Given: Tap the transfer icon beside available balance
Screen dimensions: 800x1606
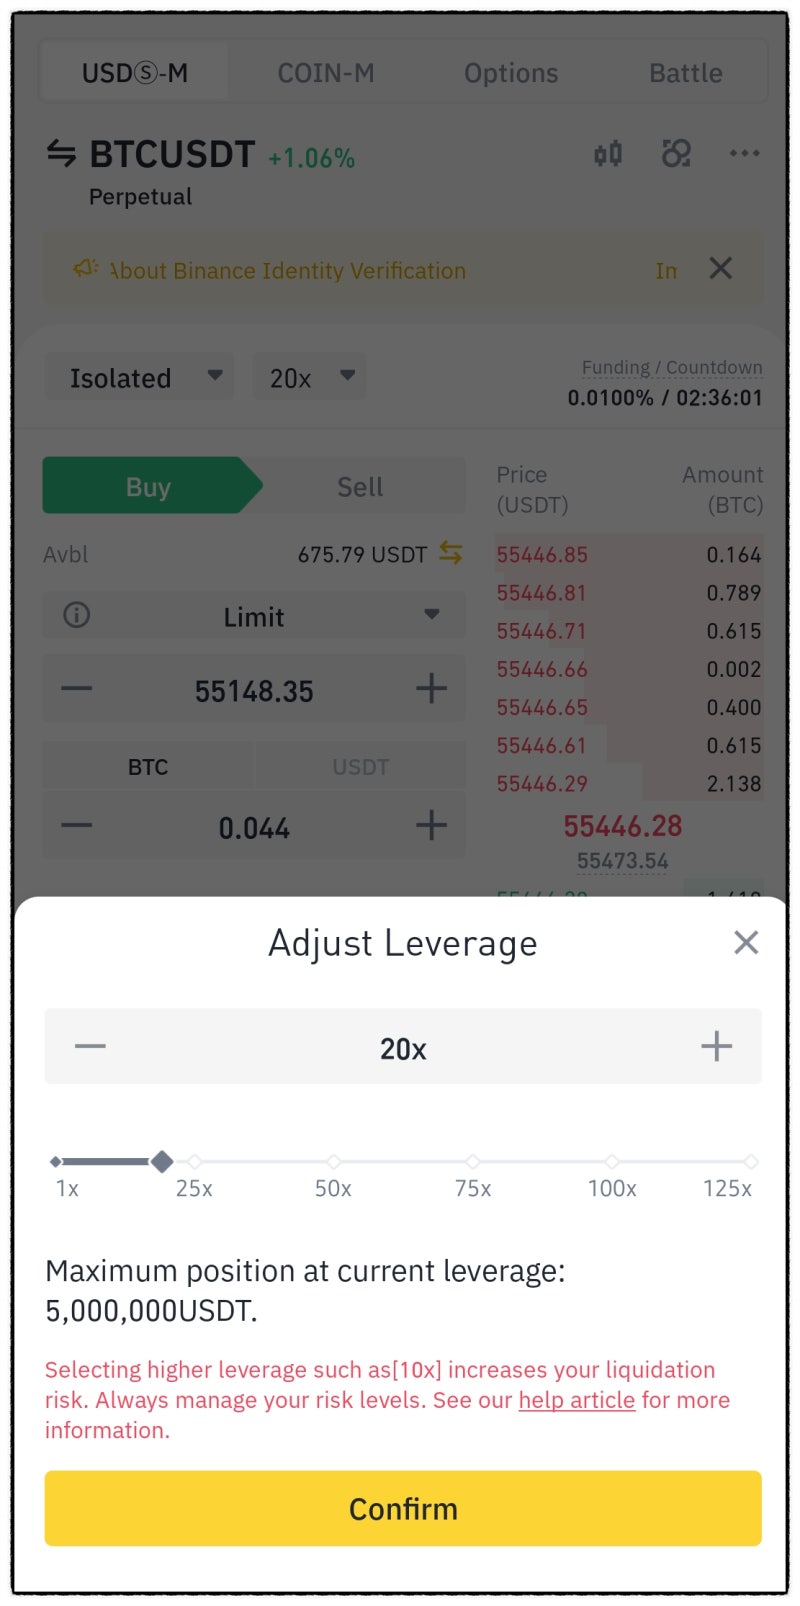Looking at the screenshot, I should click(451, 554).
